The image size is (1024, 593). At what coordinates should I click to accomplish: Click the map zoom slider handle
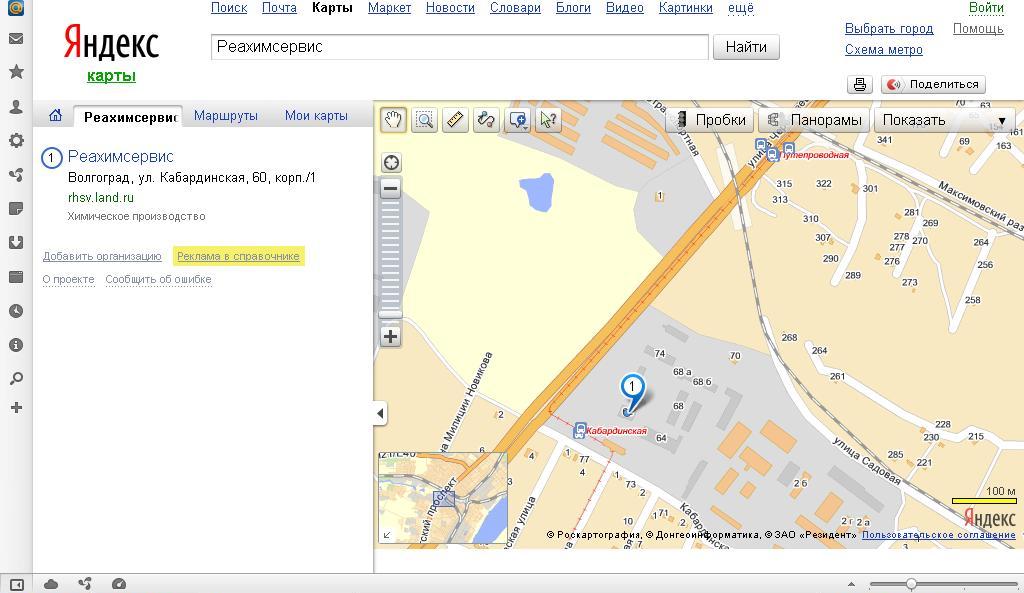click(x=391, y=314)
